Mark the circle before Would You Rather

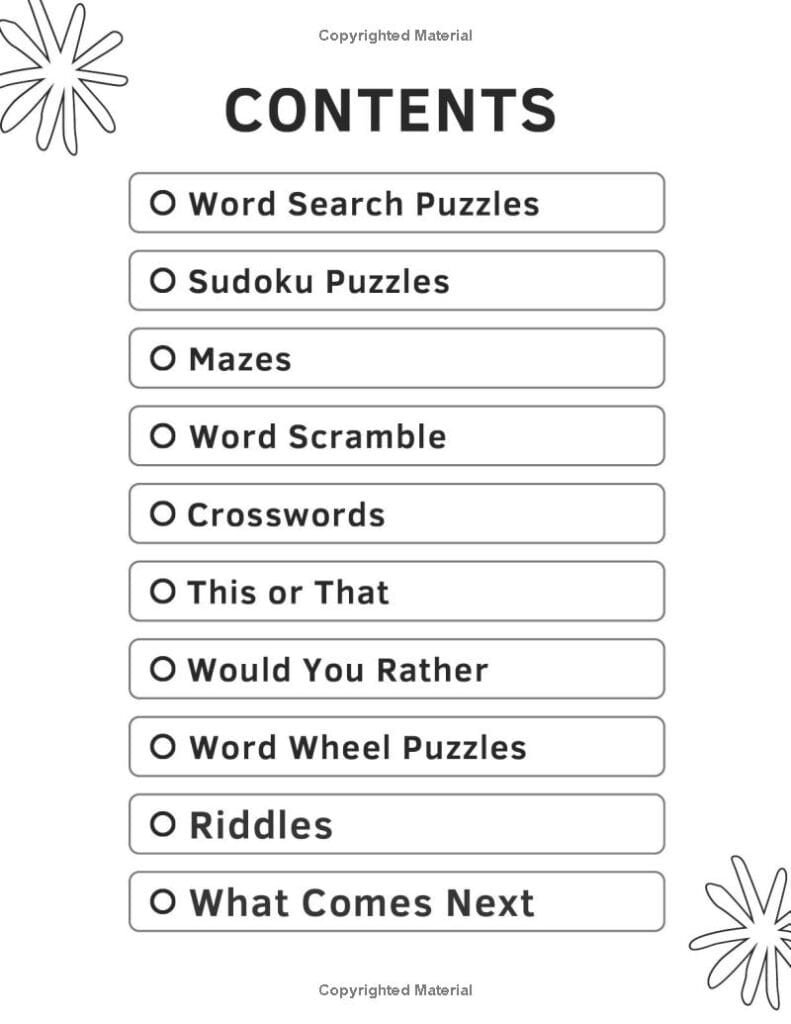click(x=163, y=669)
